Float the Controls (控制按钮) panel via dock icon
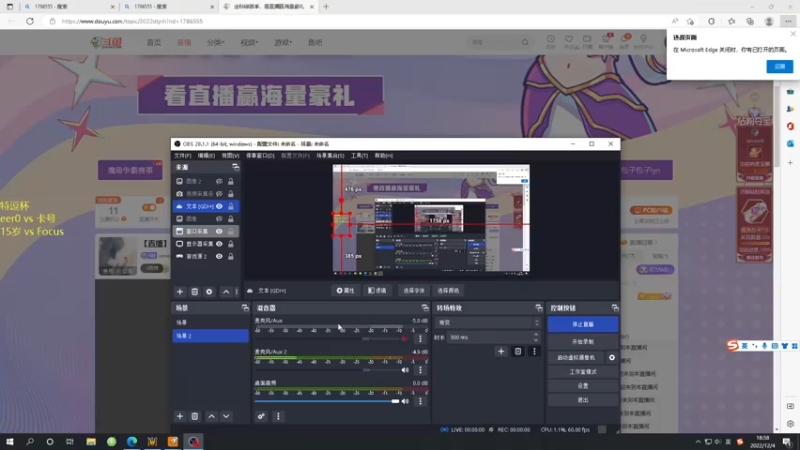 (615, 308)
